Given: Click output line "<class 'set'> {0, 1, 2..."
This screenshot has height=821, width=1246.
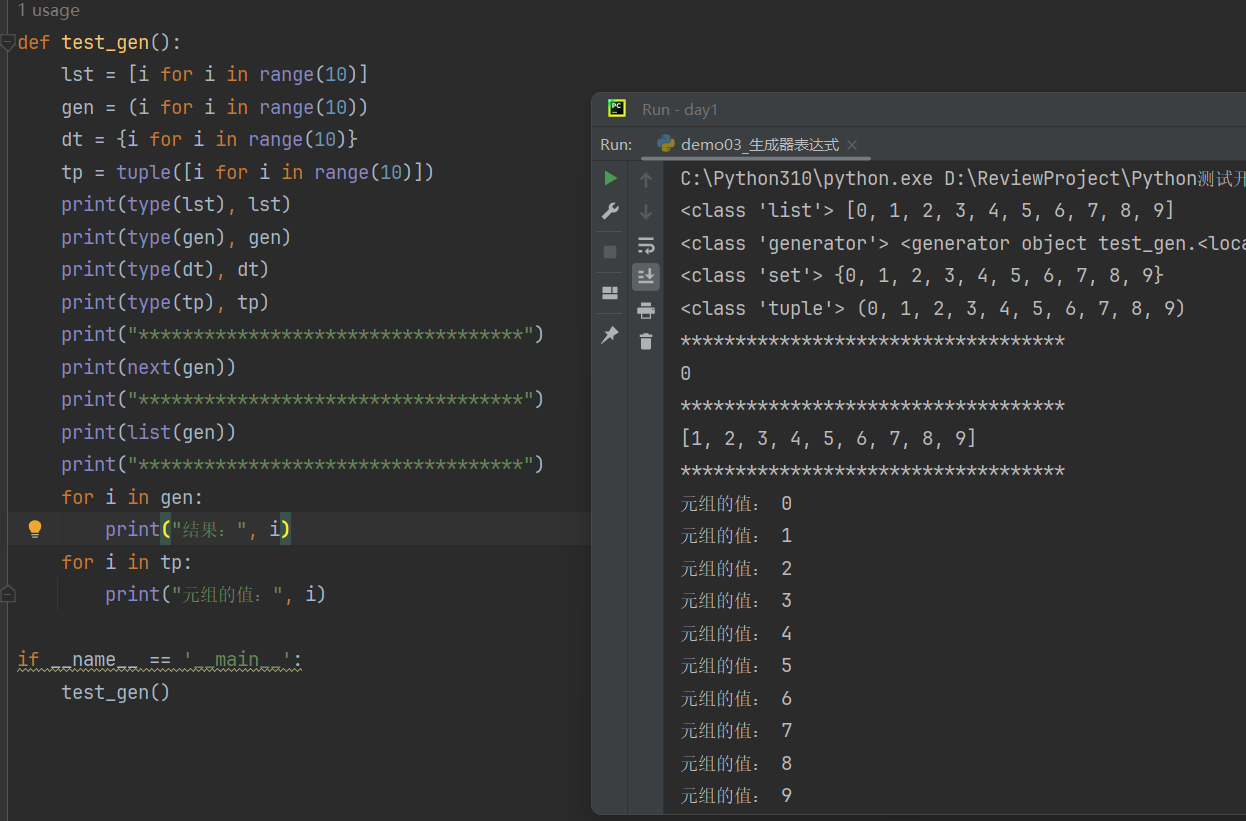Looking at the screenshot, I should pyautogui.click(x=922, y=276).
